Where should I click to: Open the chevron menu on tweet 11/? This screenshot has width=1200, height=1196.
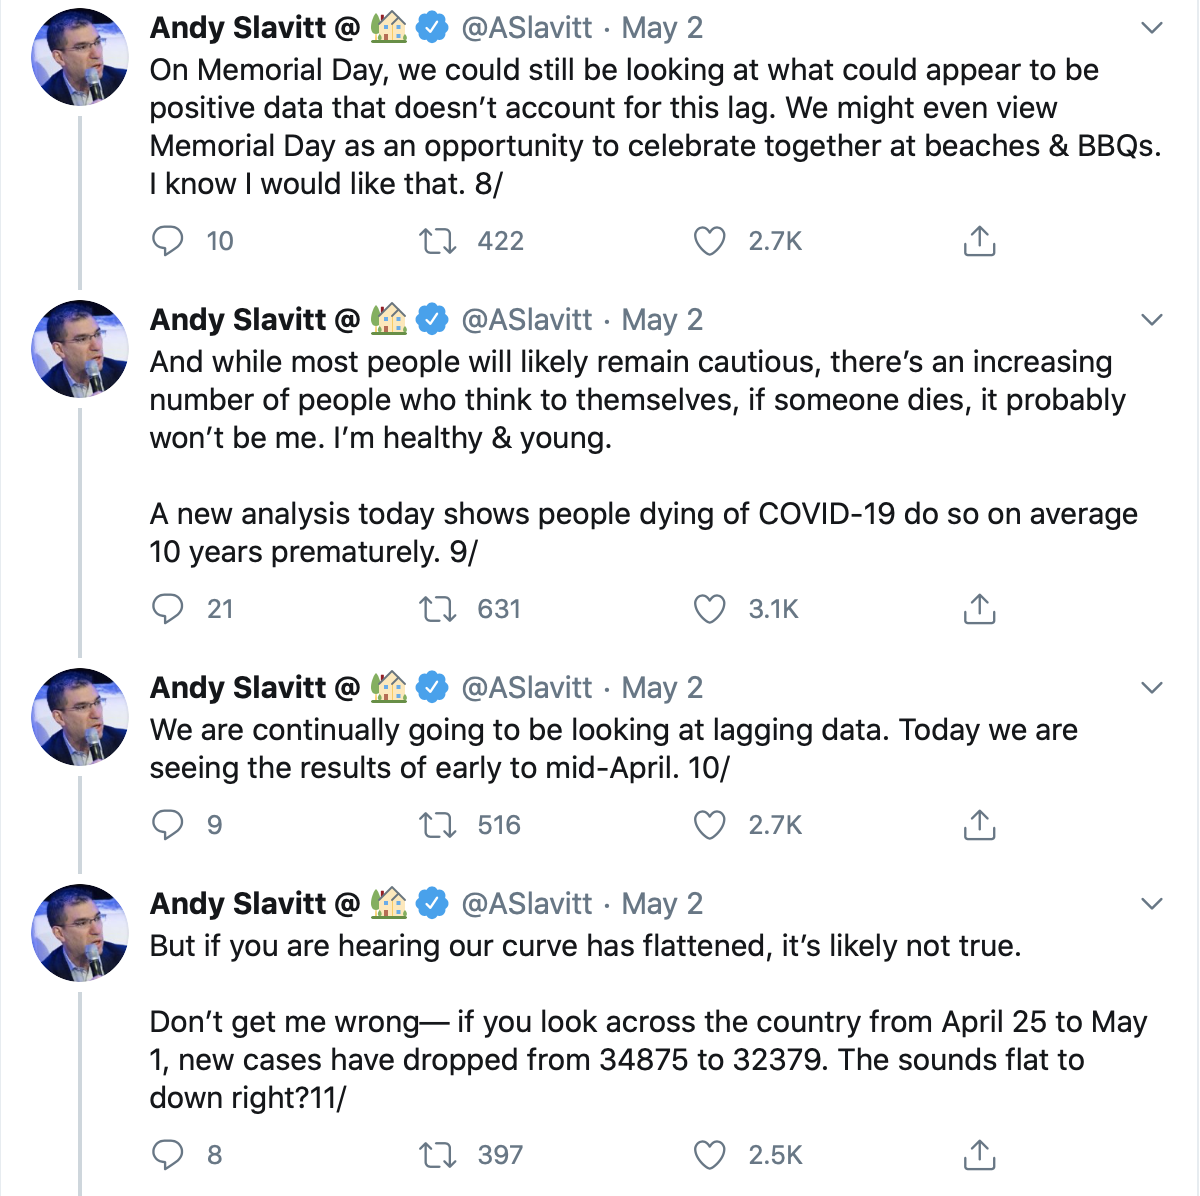coord(1152,904)
